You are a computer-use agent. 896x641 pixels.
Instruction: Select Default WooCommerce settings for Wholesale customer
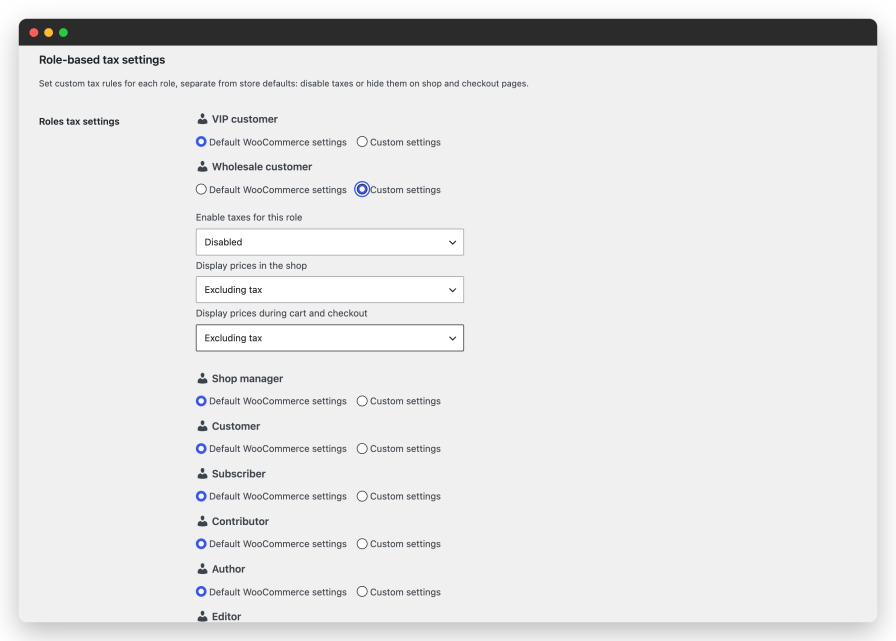click(x=201, y=189)
